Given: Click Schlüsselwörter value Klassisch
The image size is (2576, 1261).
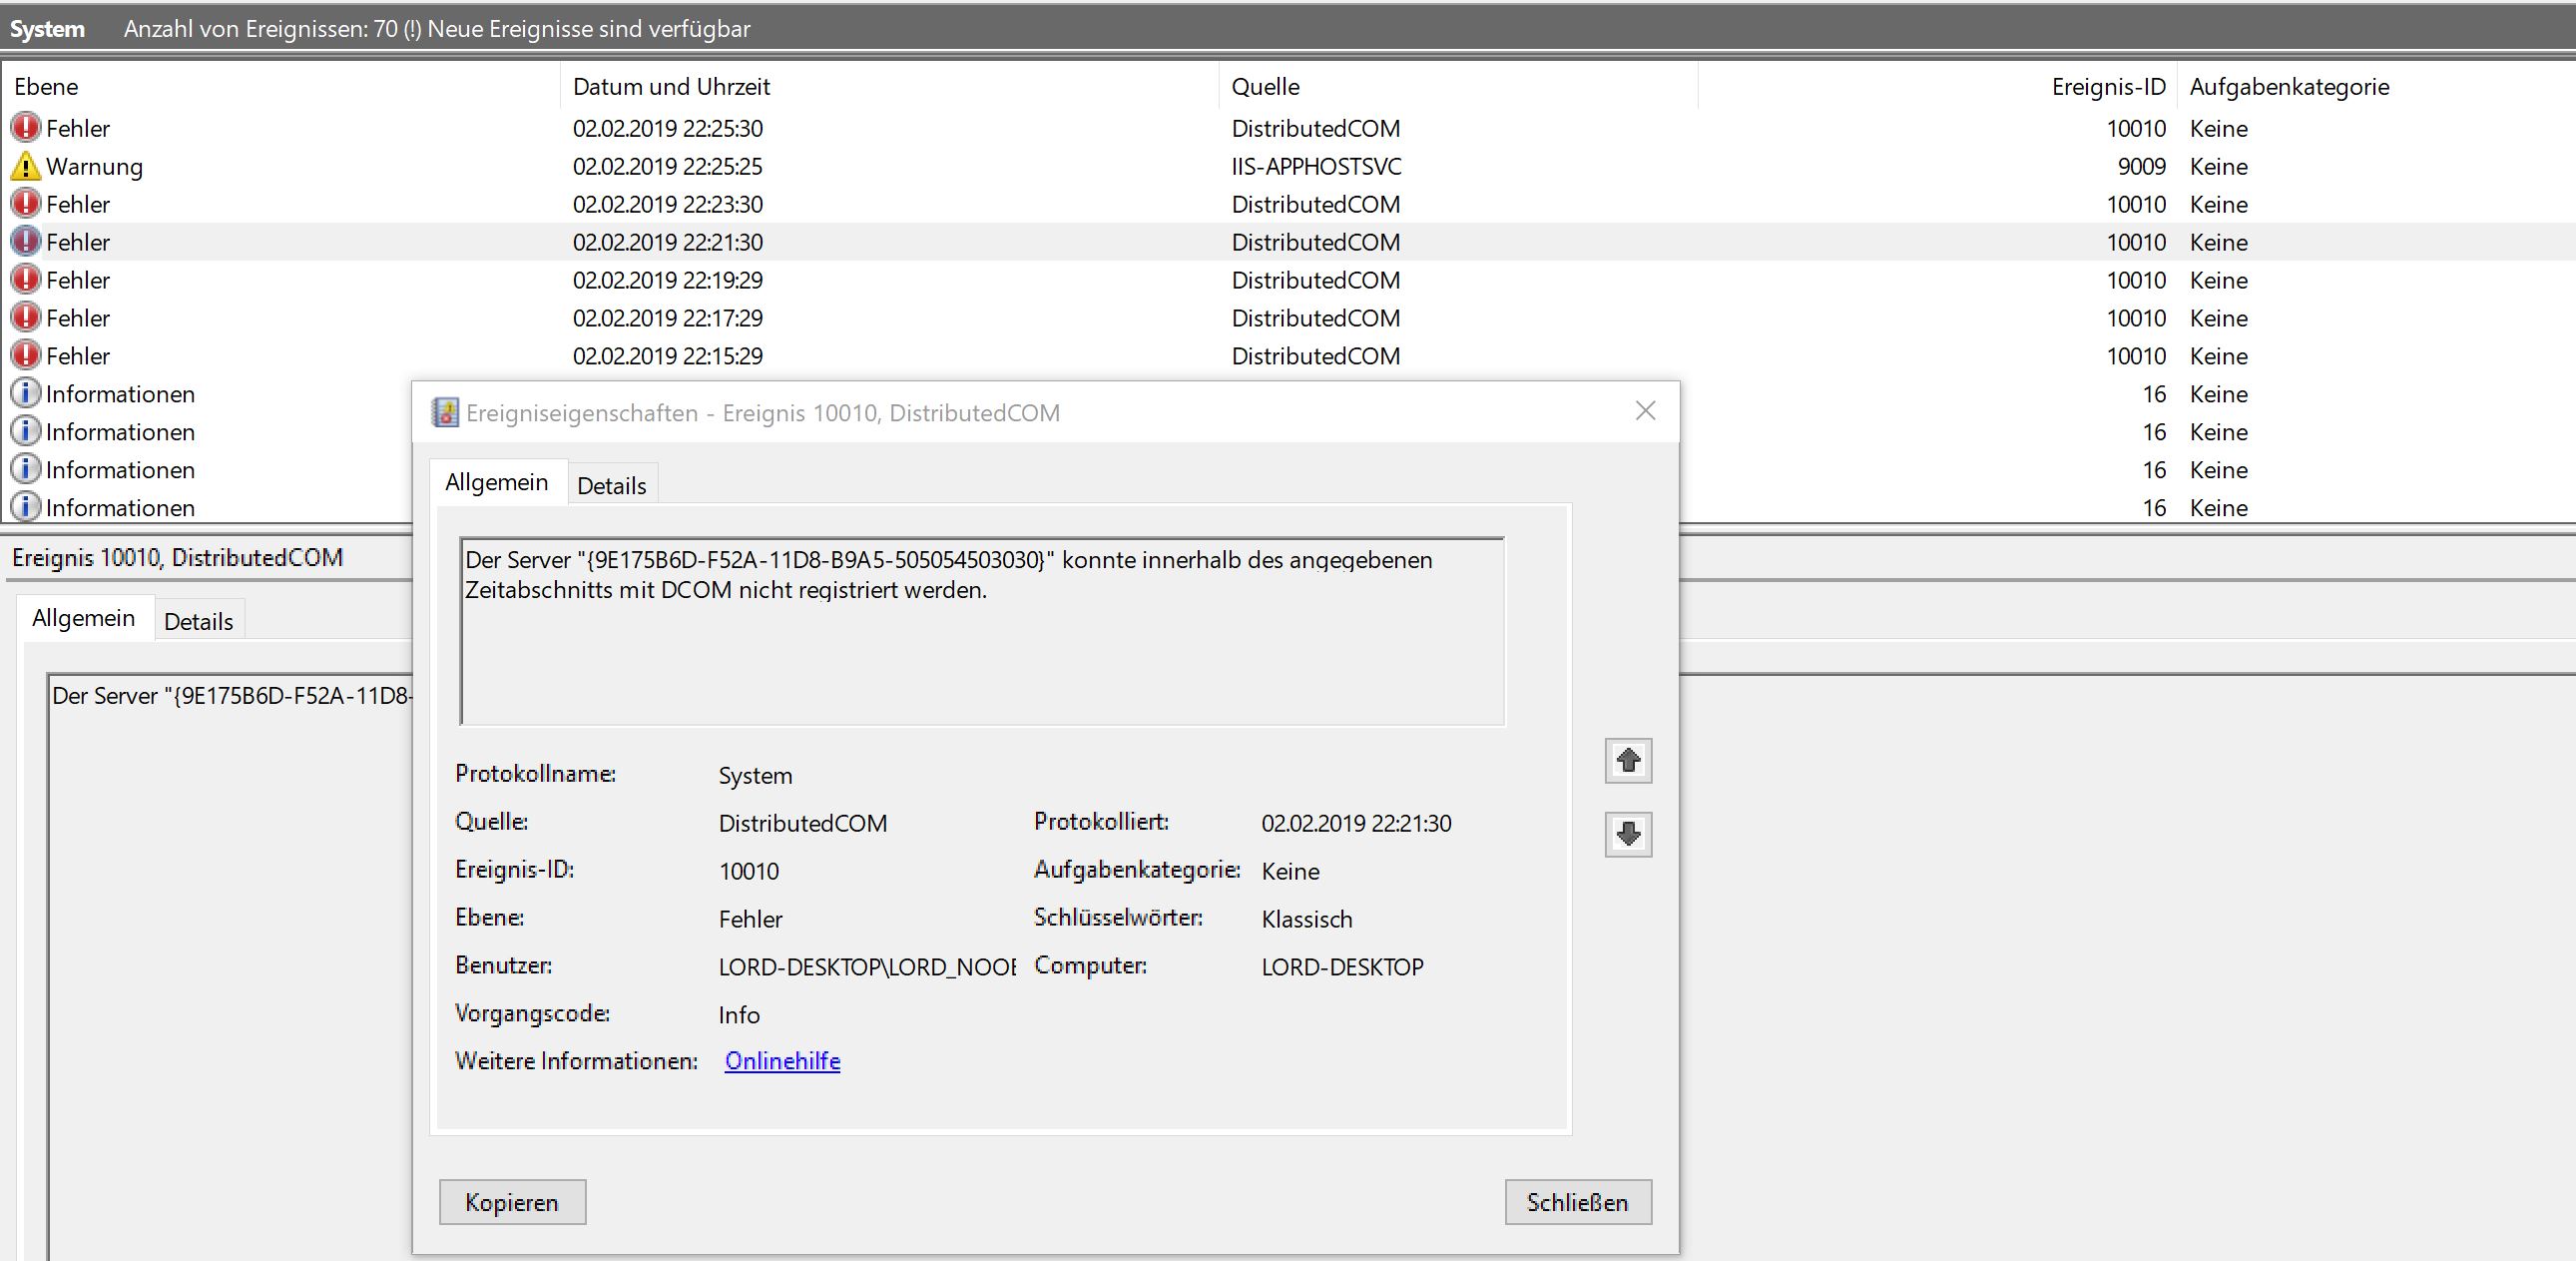Looking at the screenshot, I should pos(1306,919).
